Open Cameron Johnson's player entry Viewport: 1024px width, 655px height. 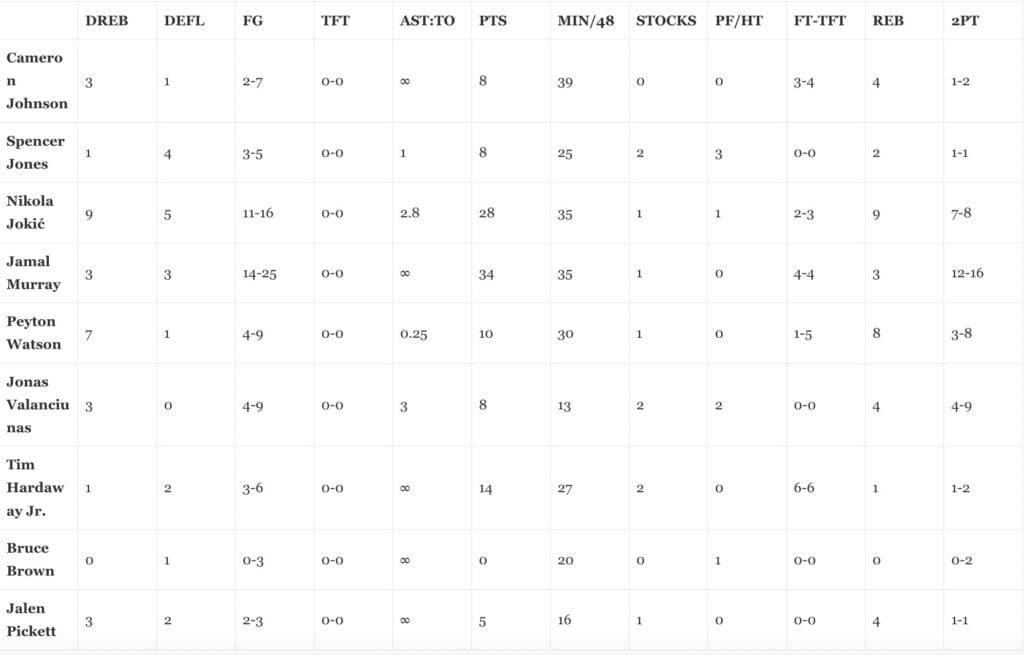36,80
